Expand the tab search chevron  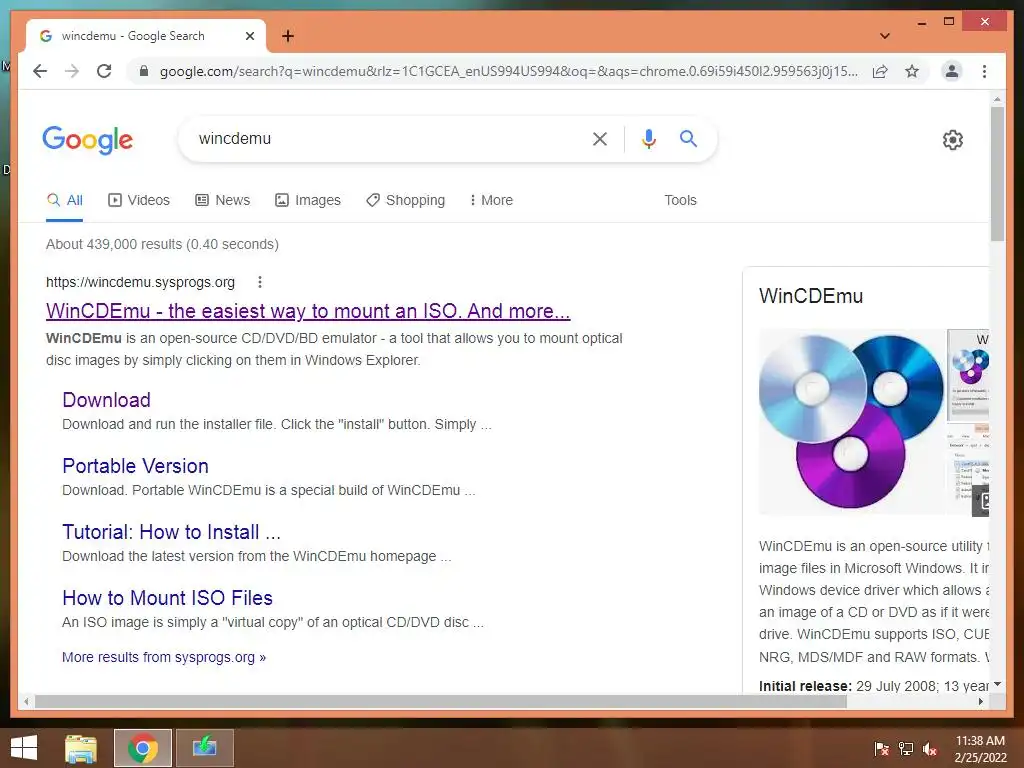click(884, 36)
